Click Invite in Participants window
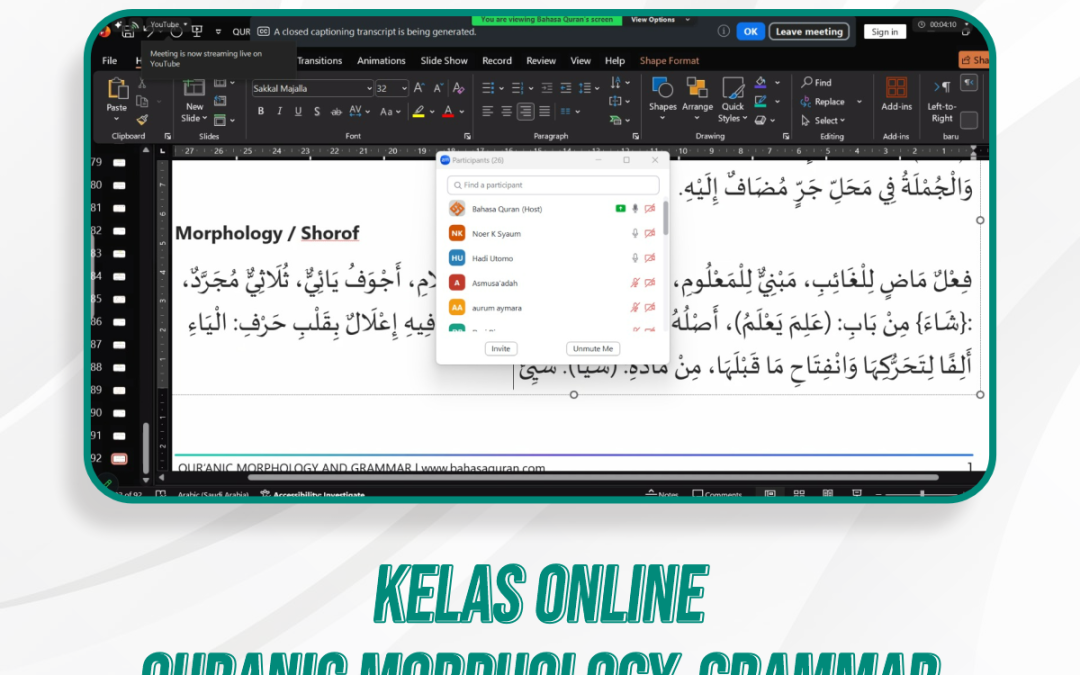This screenshot has width=1080, height=675. pos(501,349)
